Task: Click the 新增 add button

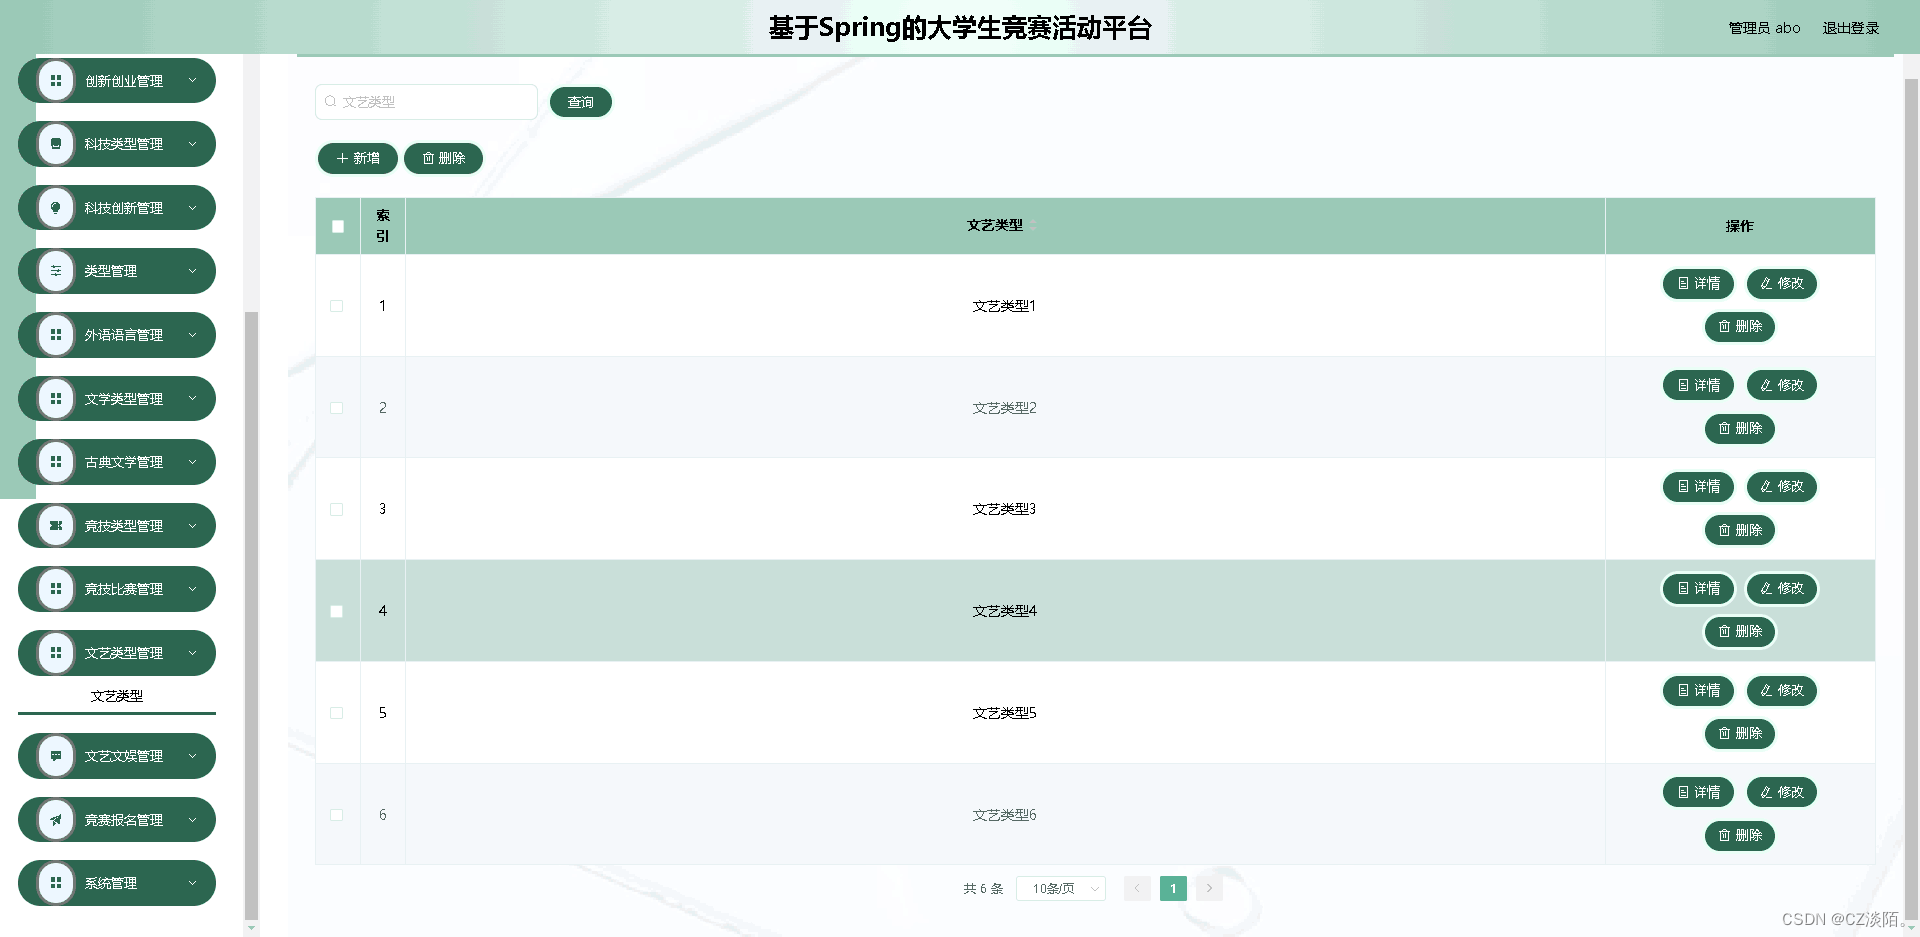Action: click(x=358, y=158)
